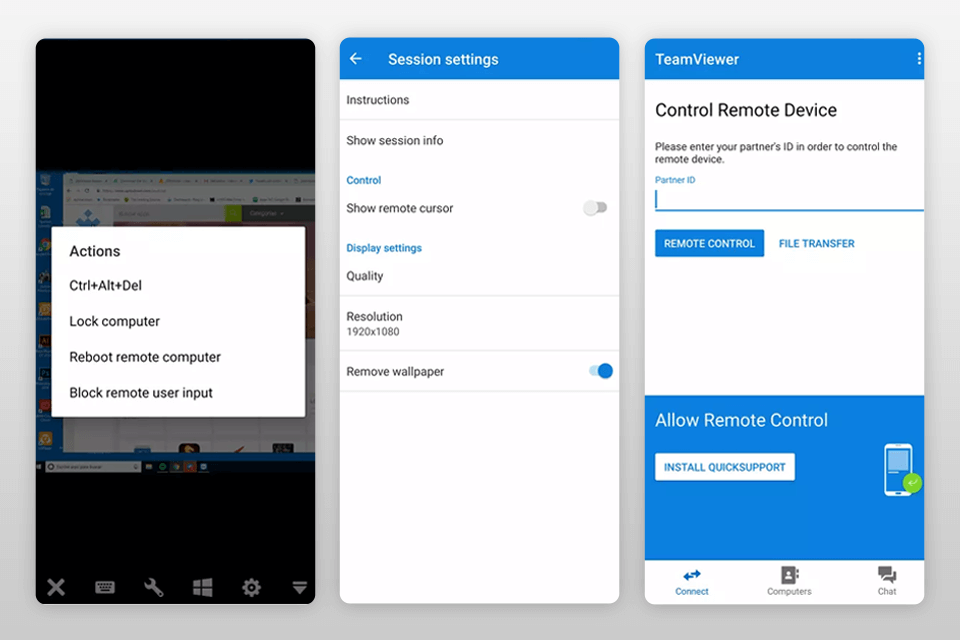
Task: Tap INSTALL QUICKSUPPORT button
Action: pyautogui.click(x=724, y=467)
